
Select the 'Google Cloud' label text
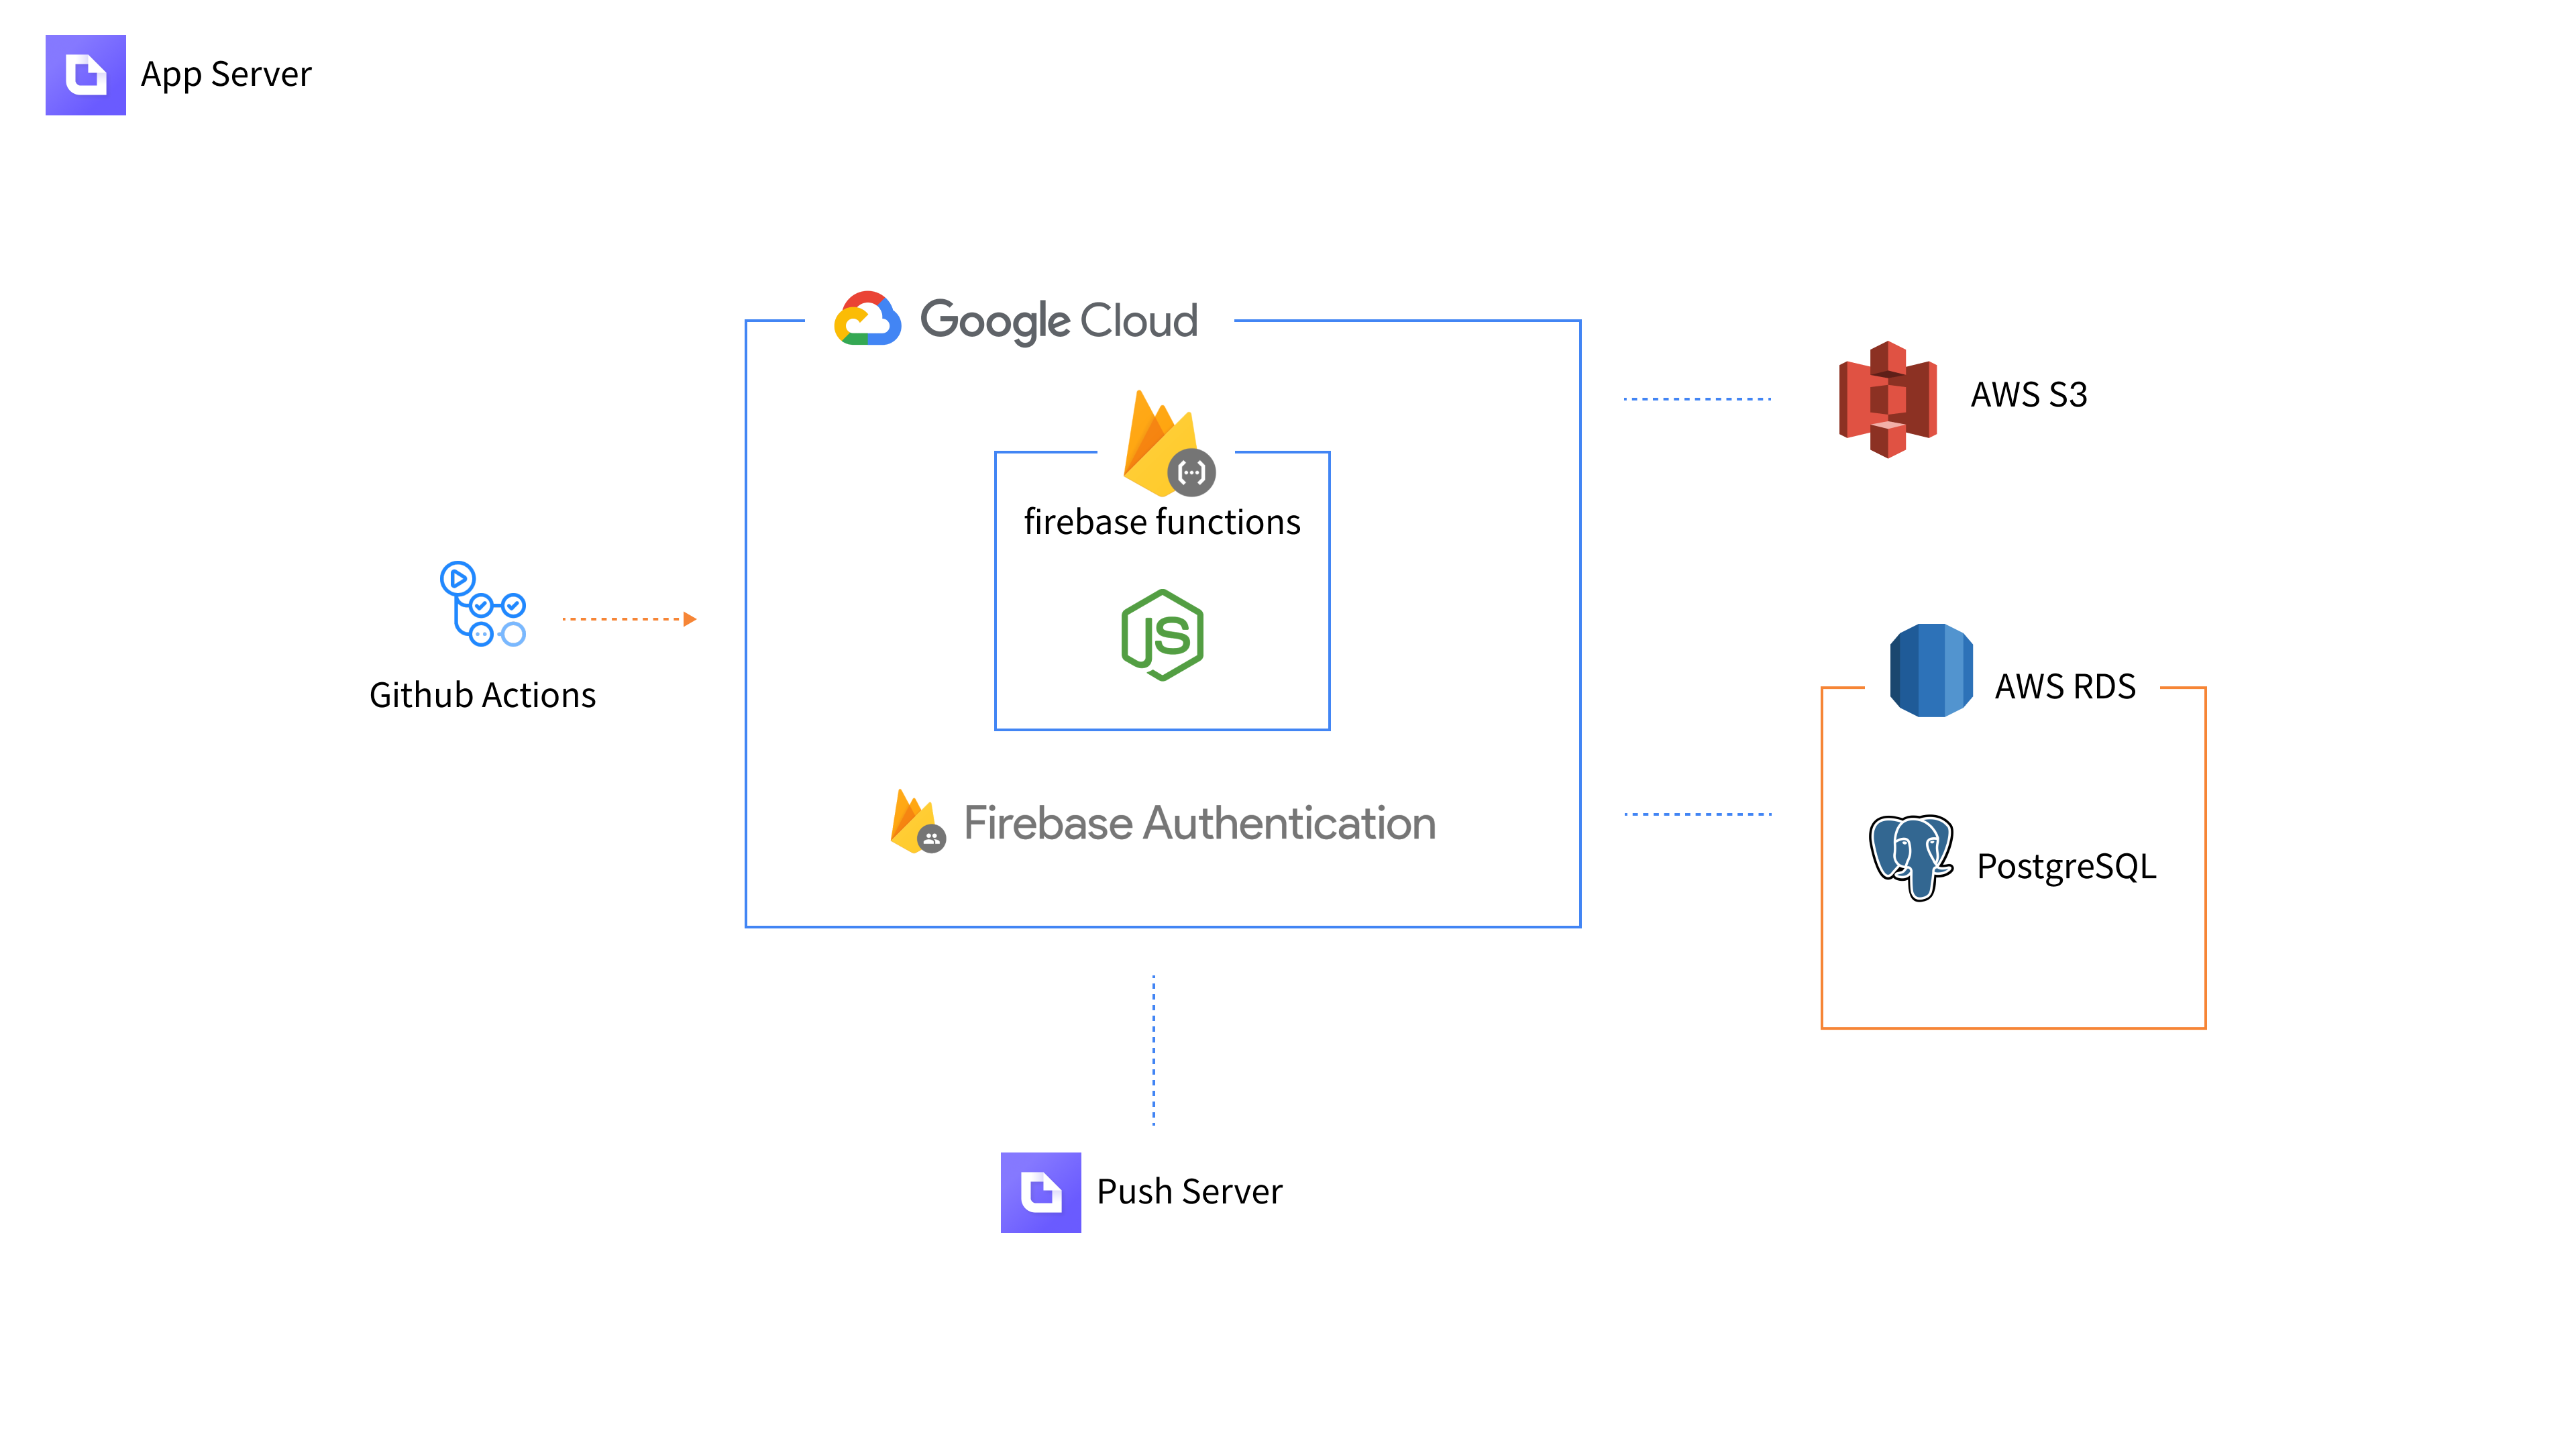(x=1058, y=321)
